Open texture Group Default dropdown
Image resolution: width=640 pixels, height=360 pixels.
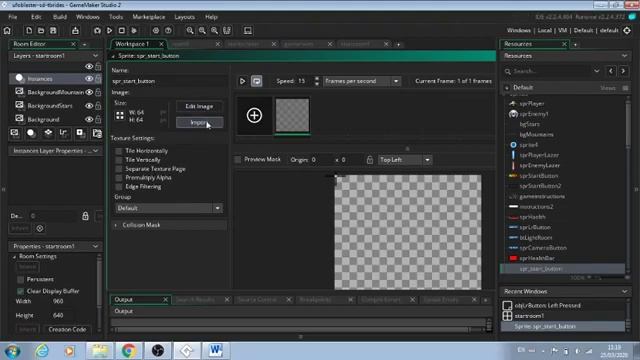point(169,208)
